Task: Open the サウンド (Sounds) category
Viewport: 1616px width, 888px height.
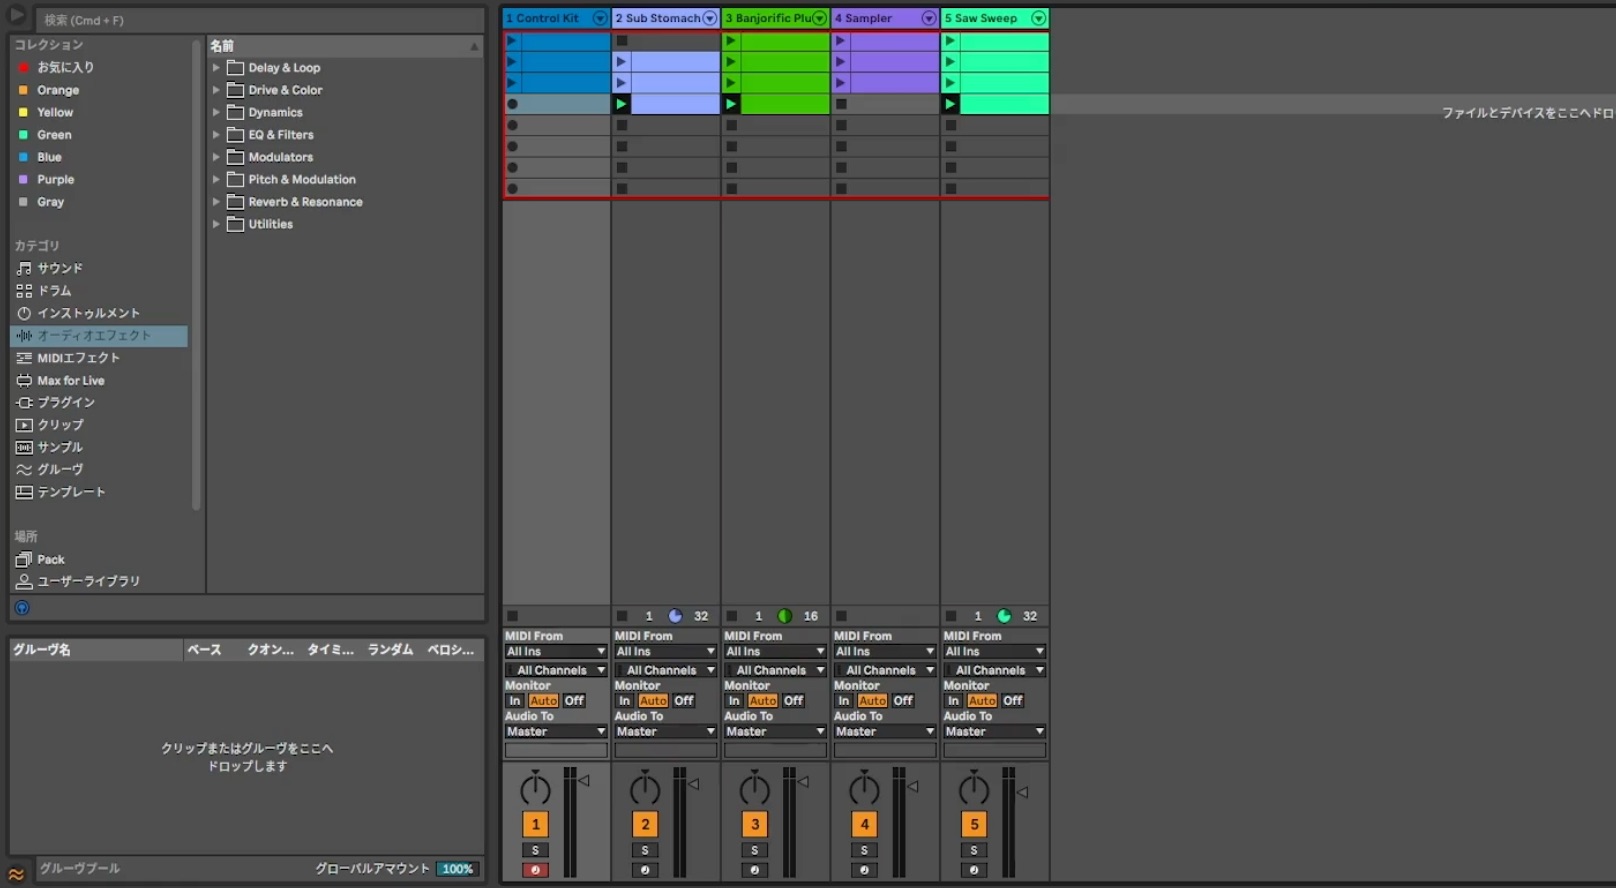Action: tap(60, 269)
